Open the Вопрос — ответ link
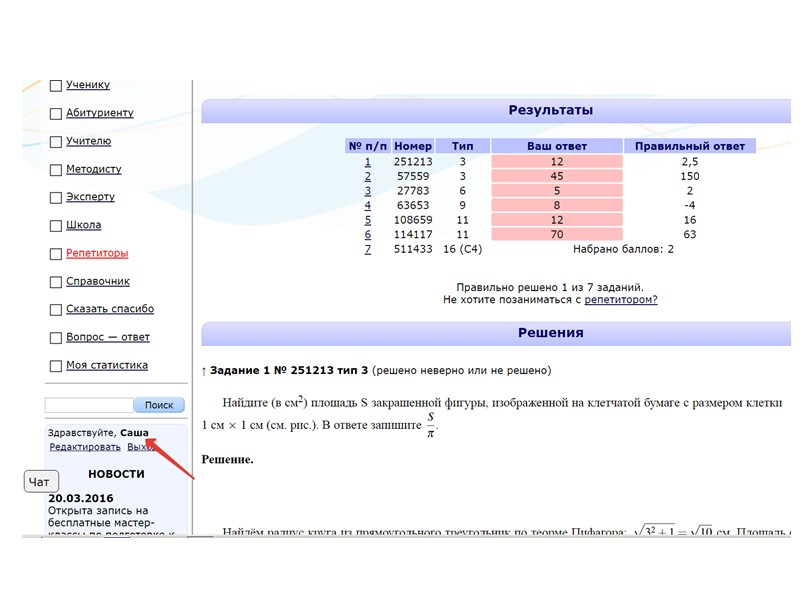The width and height of the screenshot is (800, 600). click(x=108, y=337)
